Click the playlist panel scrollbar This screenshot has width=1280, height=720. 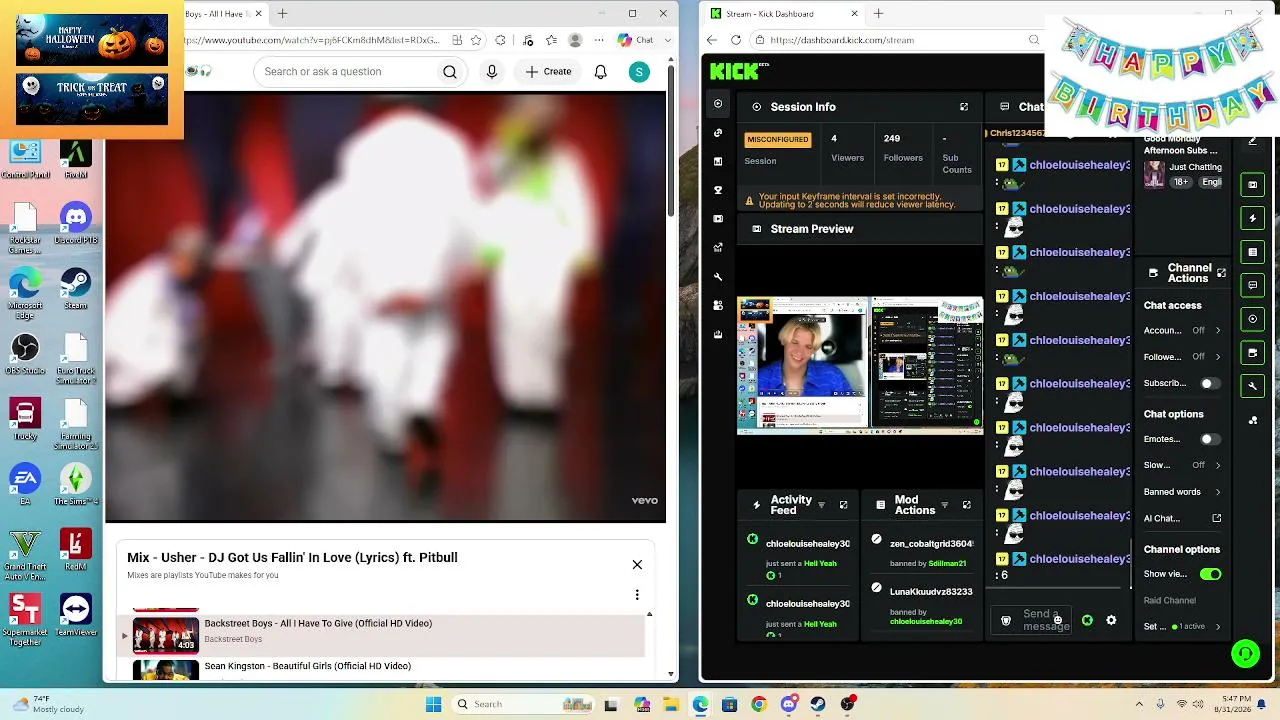[650, 645]
